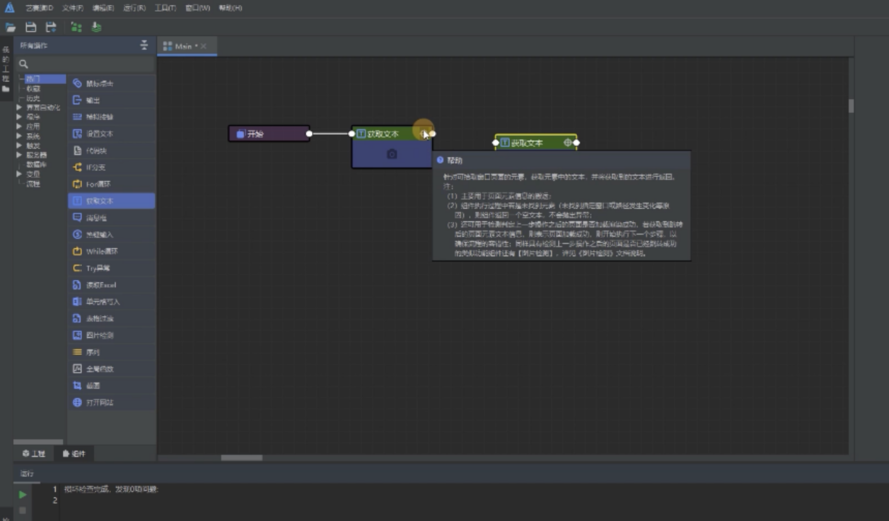Select the 收藏 tree item

33,88
